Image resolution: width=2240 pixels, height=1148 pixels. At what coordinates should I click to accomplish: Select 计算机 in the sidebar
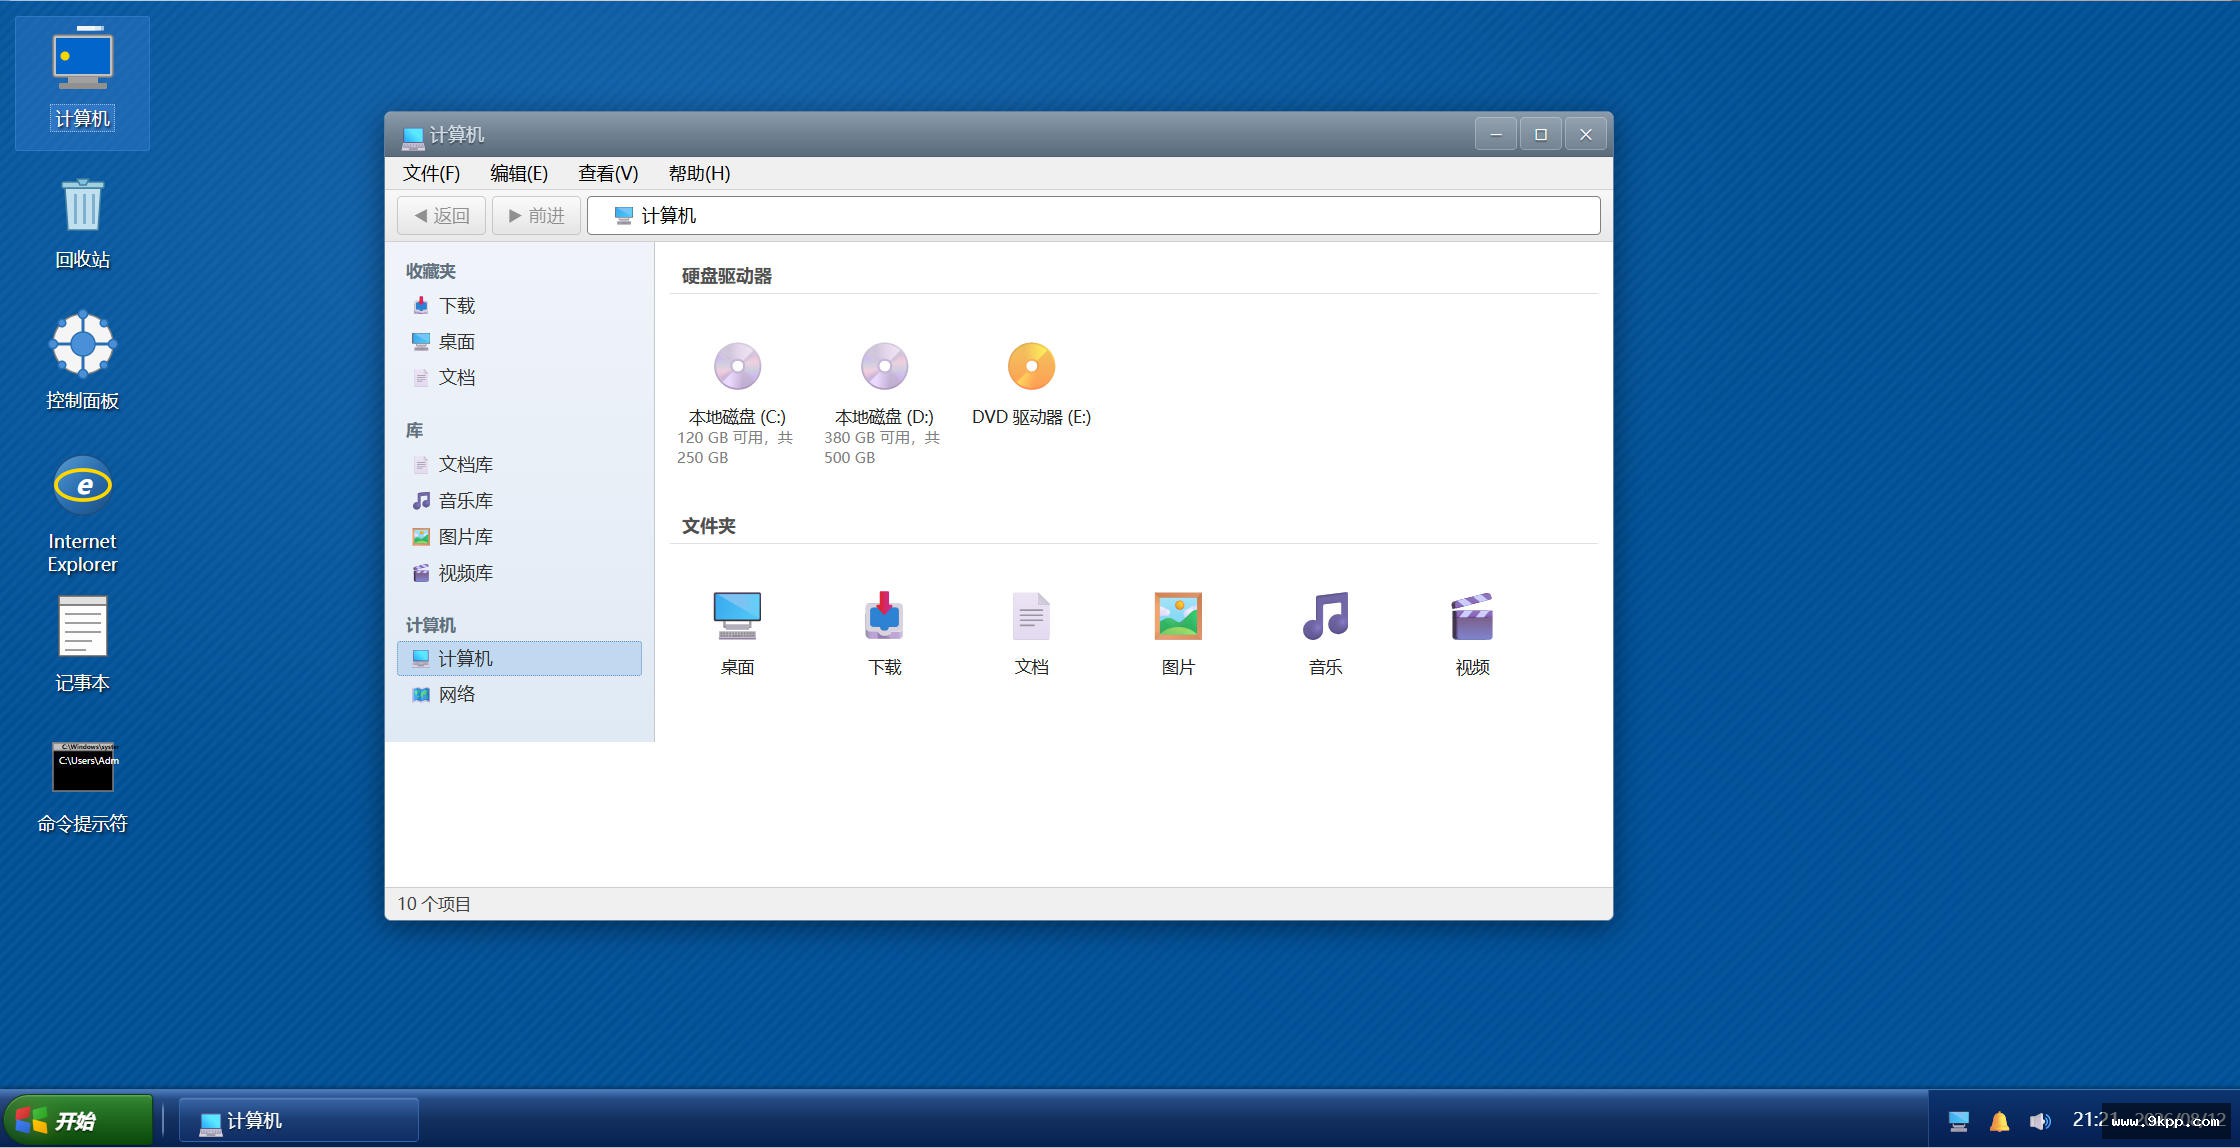click(x=519, y=659)
